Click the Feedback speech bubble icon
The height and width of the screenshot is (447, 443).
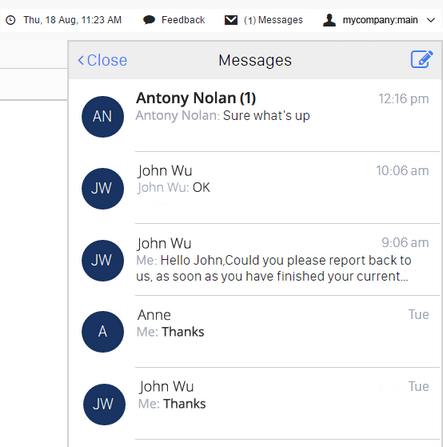point(149,20)
